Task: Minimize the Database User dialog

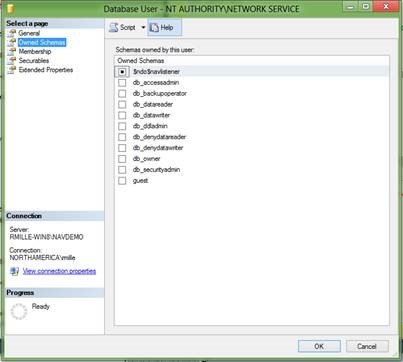Action: point(349,6)
